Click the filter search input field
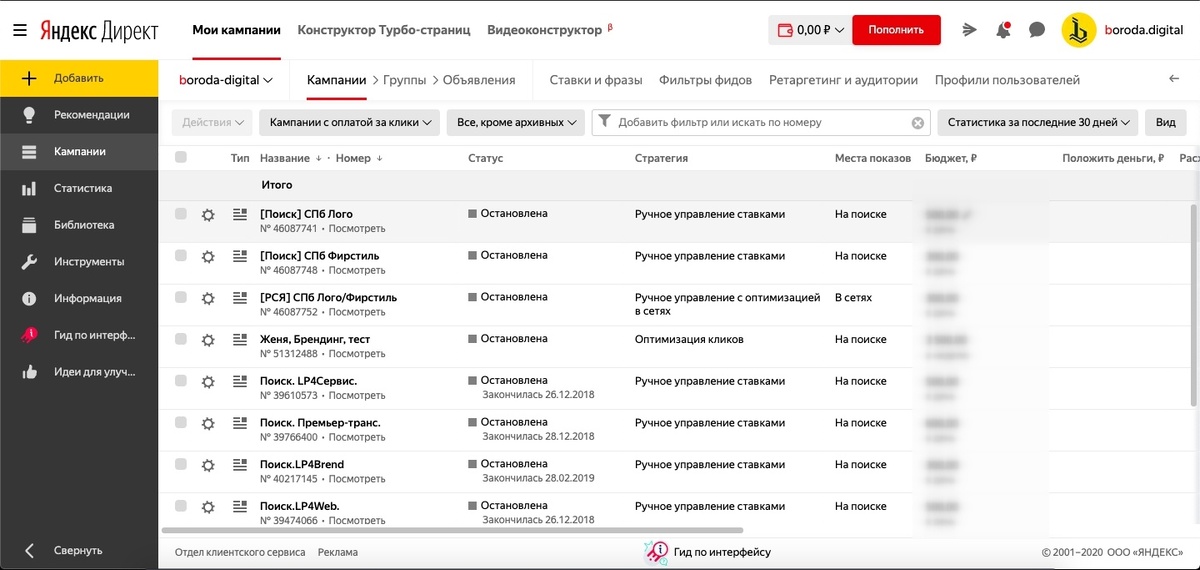The height and width of the screenshot is (570, 1200). [x=761, y=122]
